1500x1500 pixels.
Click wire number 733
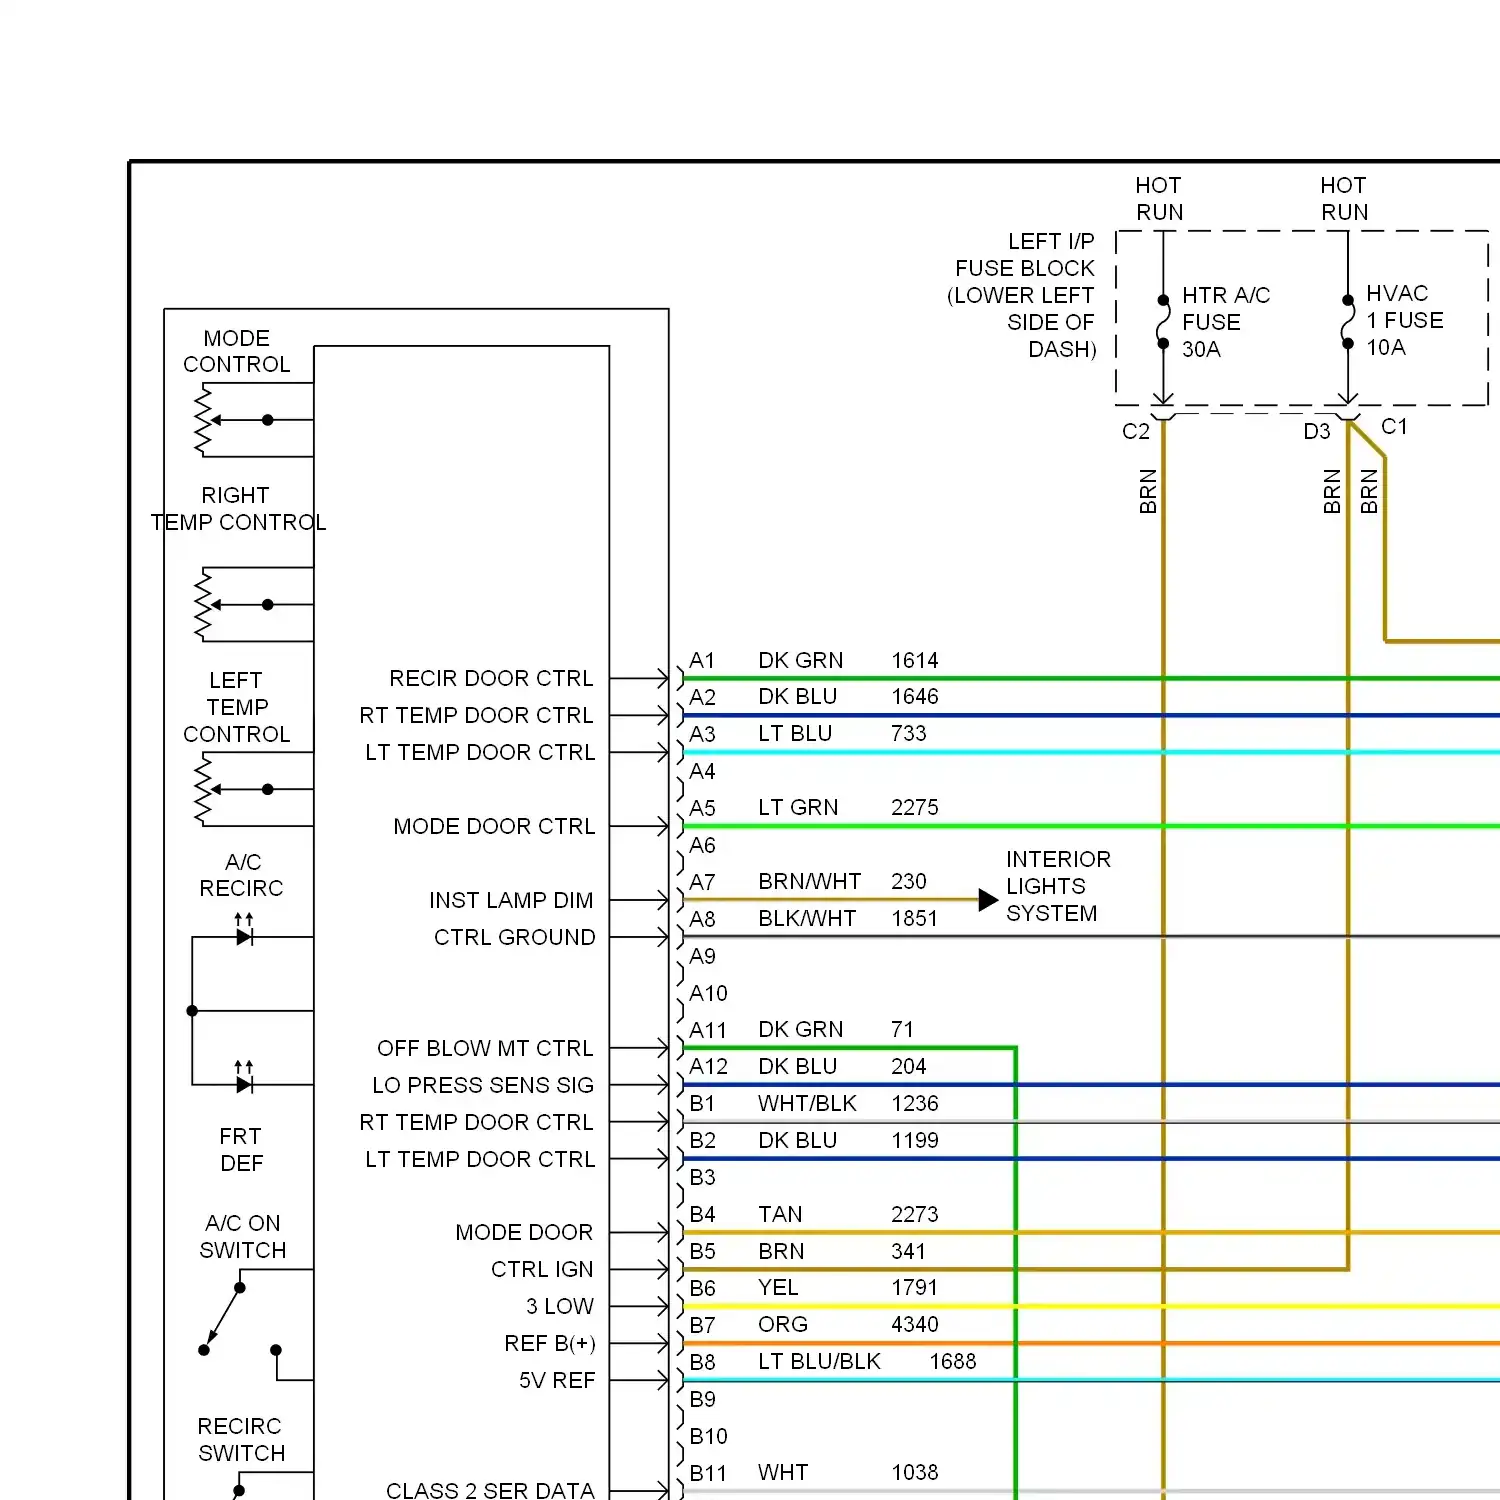909,733
